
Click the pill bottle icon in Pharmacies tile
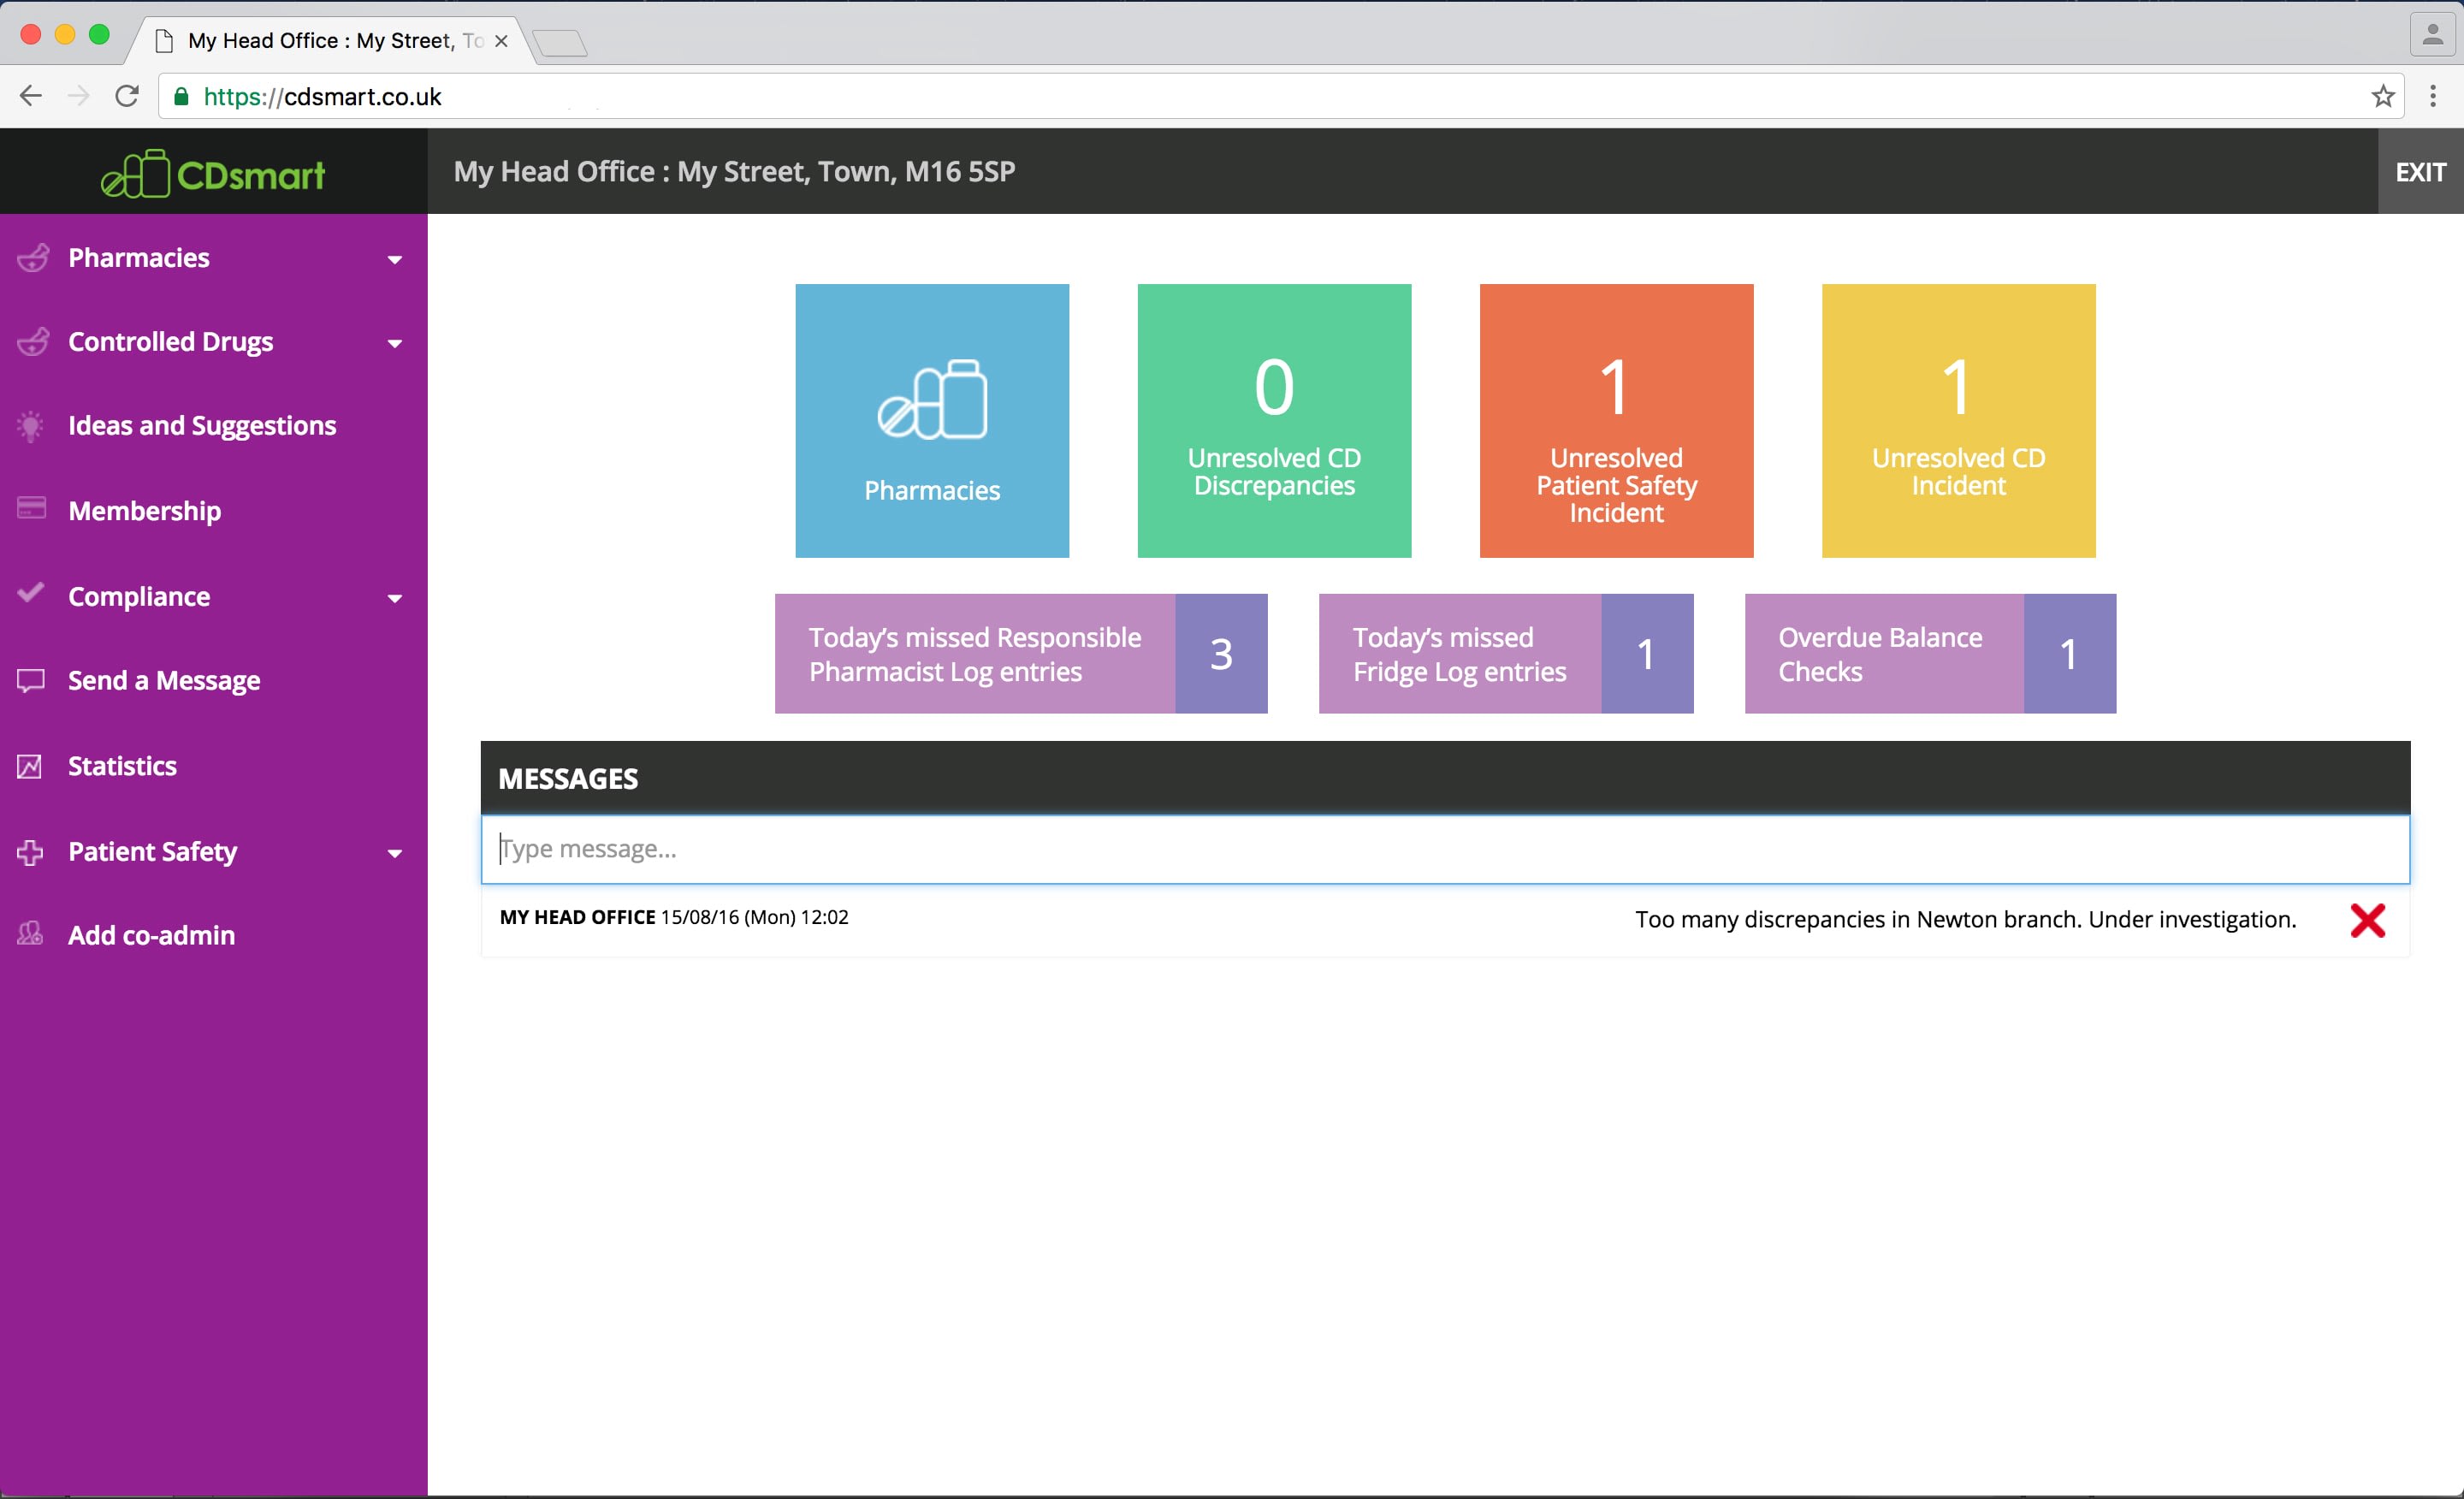click(x=932, y=399)
